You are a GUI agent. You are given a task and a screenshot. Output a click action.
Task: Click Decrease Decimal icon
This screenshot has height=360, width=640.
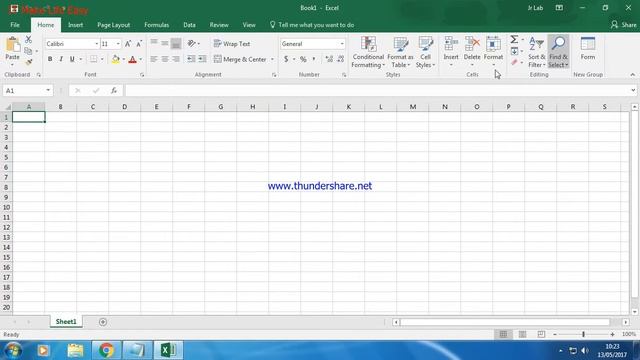341,59
